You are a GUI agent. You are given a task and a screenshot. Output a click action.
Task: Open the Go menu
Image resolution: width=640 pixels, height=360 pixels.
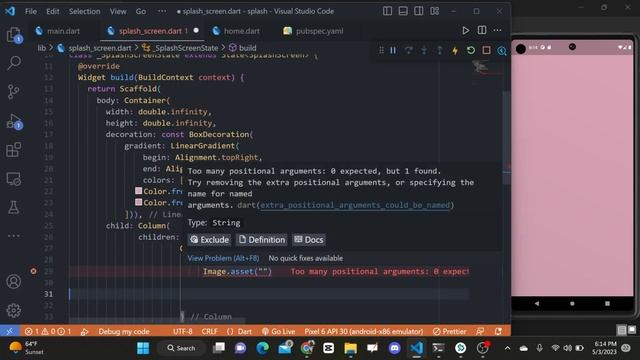[x=141, y=11]
